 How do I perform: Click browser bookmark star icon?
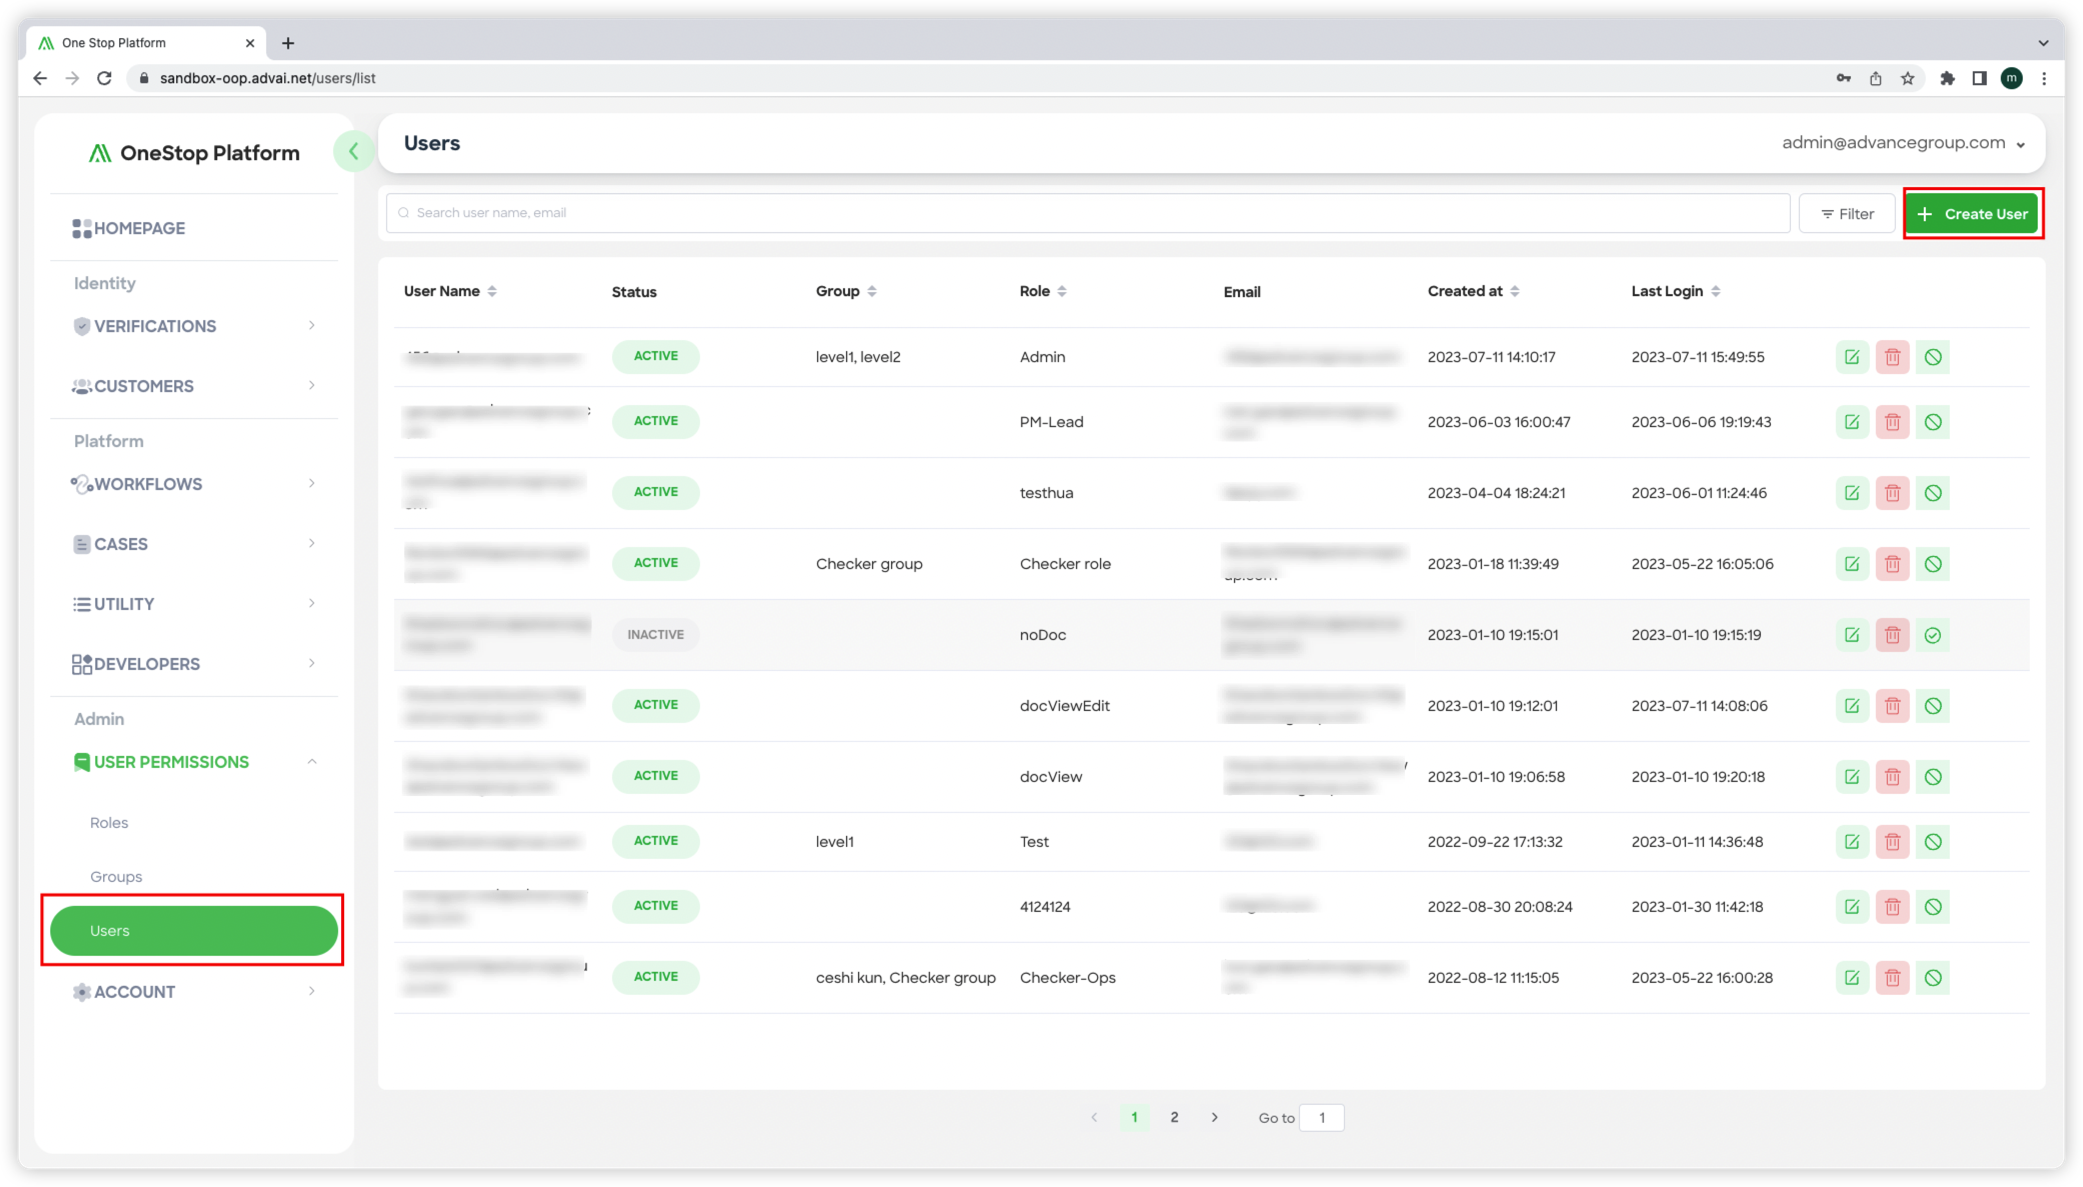pyautogui.click(x=1907, y=78)
